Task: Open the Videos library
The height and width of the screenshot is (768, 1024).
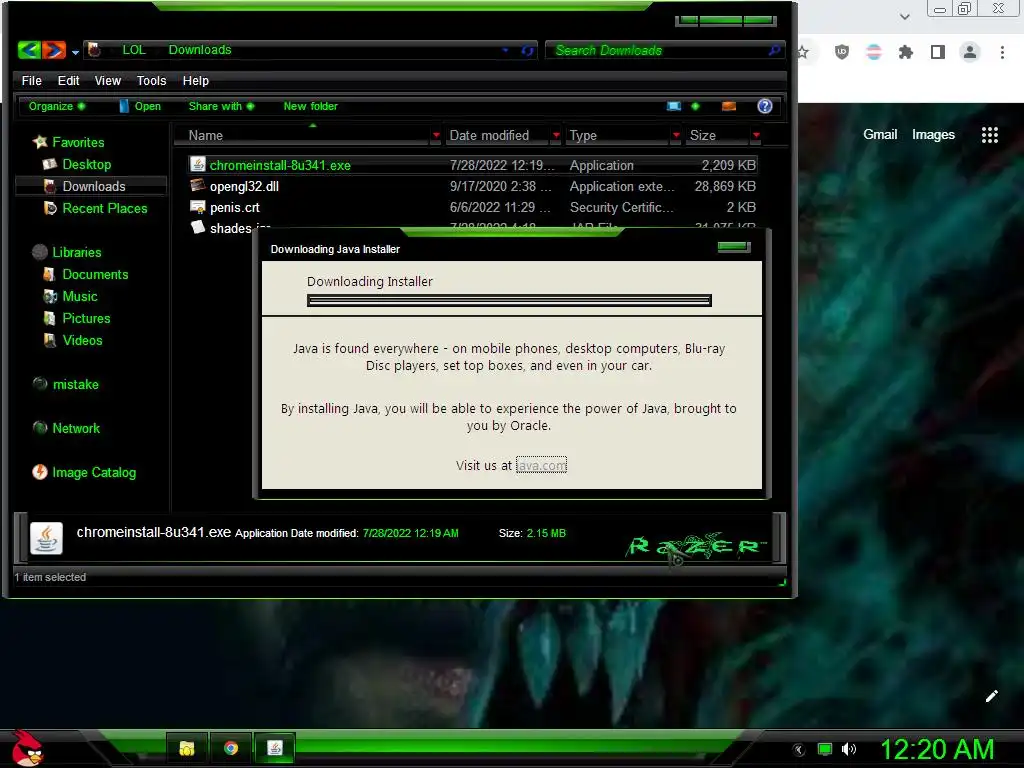Action: pyautogui.click(x=82, y=340)
